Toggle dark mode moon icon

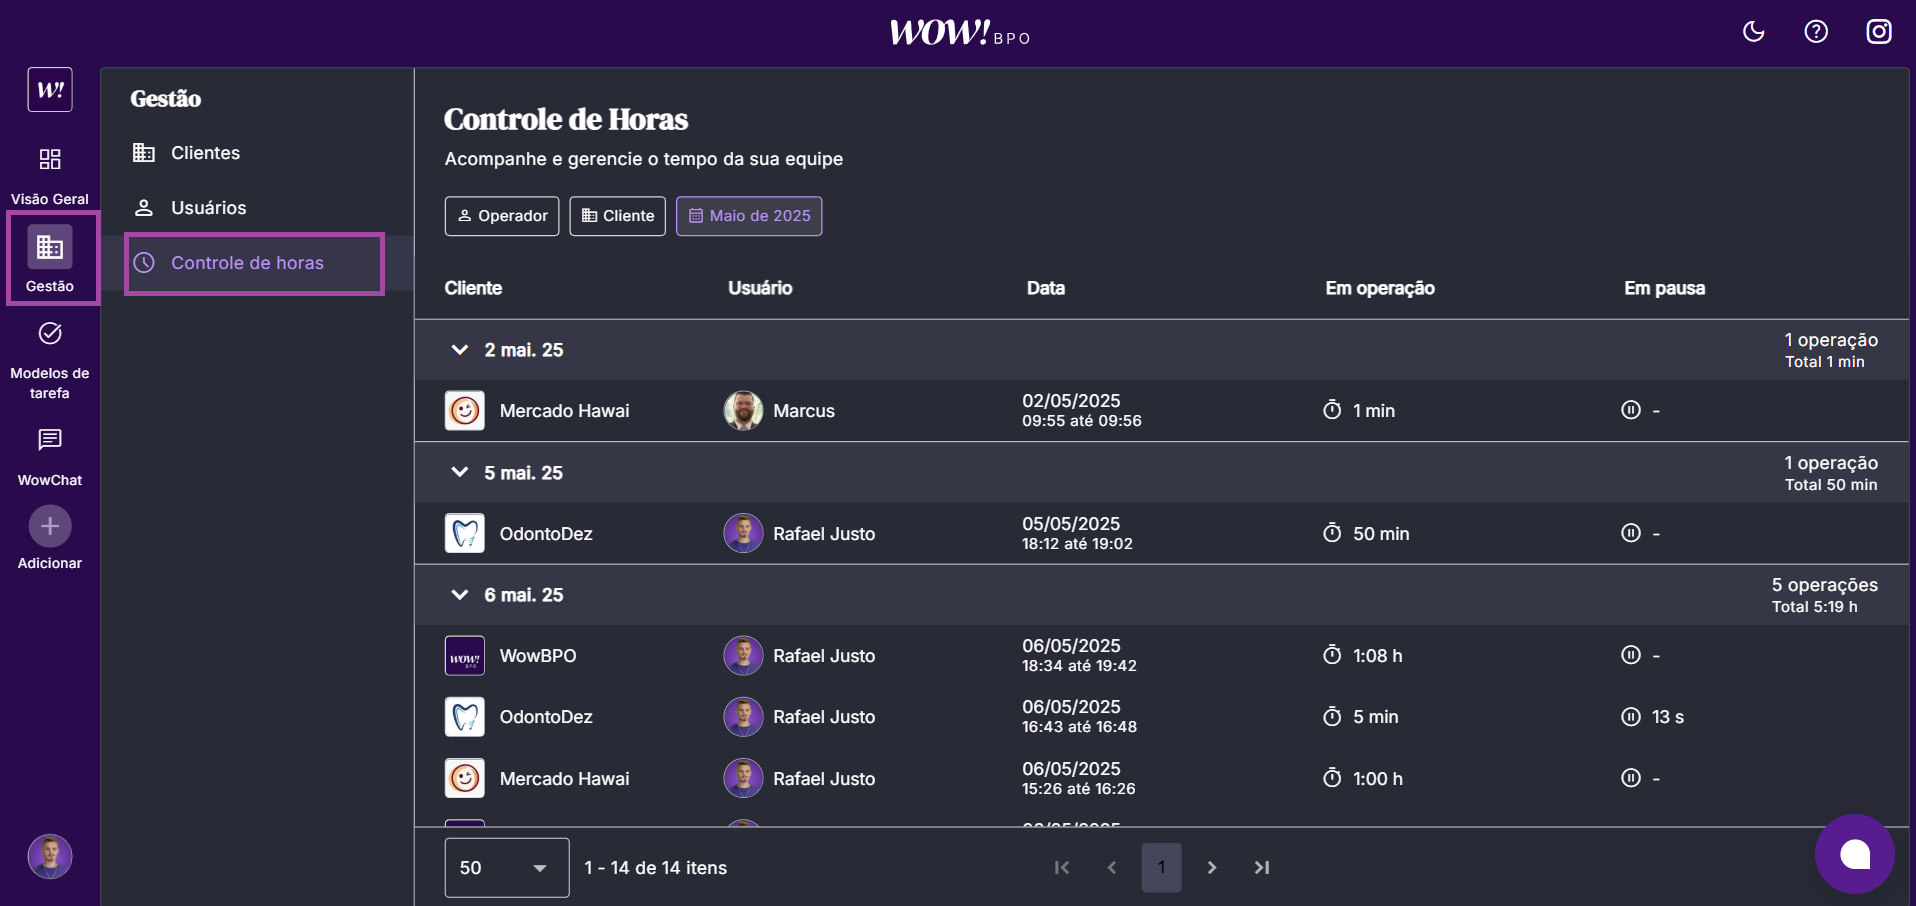pyautogui.click(x=1753, y=32)
